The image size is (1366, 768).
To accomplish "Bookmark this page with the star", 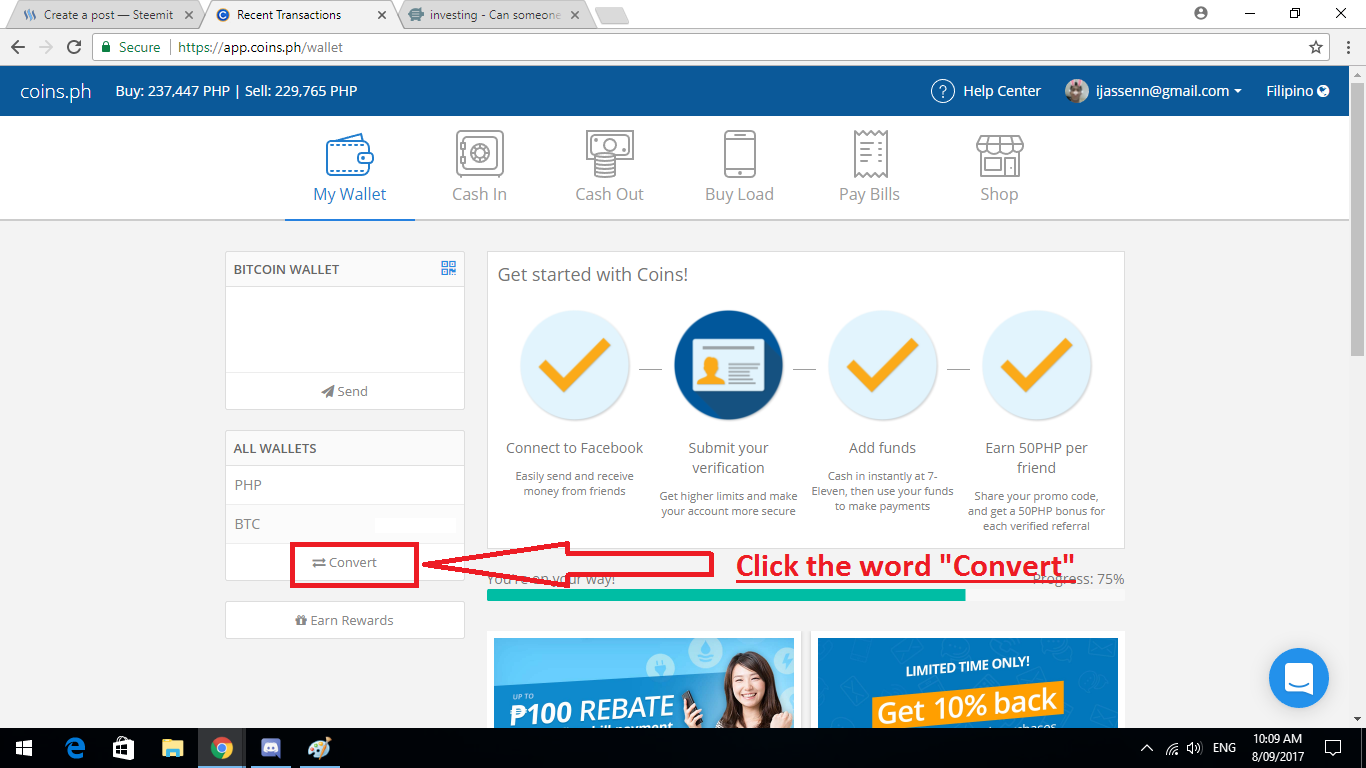I will click(1316, 47).
